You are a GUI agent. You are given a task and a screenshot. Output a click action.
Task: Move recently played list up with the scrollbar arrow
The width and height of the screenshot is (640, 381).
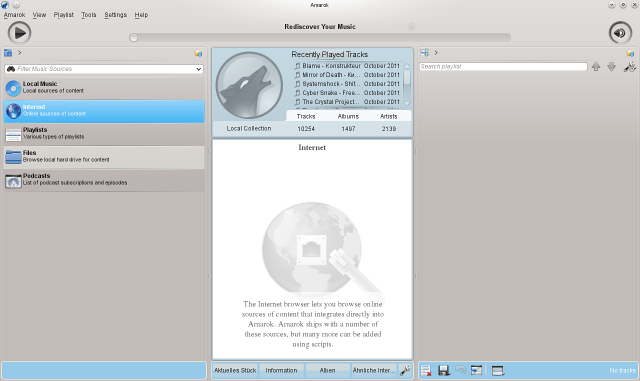[x=407, y=66]
